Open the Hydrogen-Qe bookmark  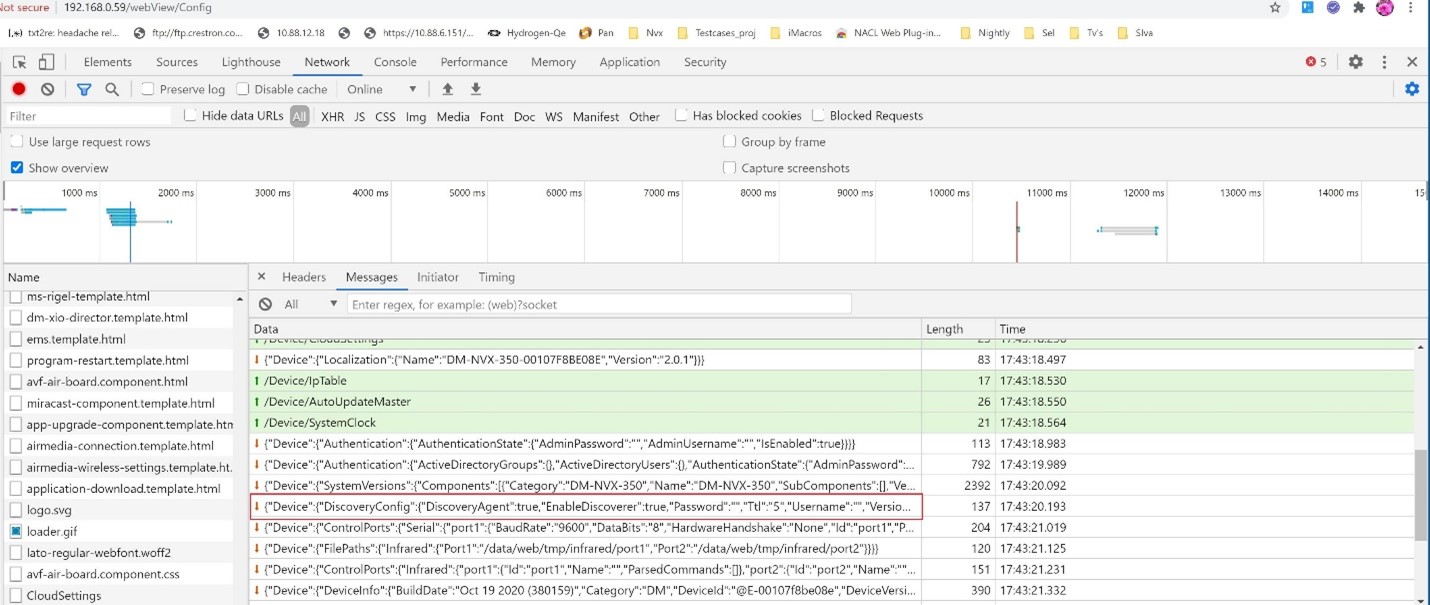(527, 33)
